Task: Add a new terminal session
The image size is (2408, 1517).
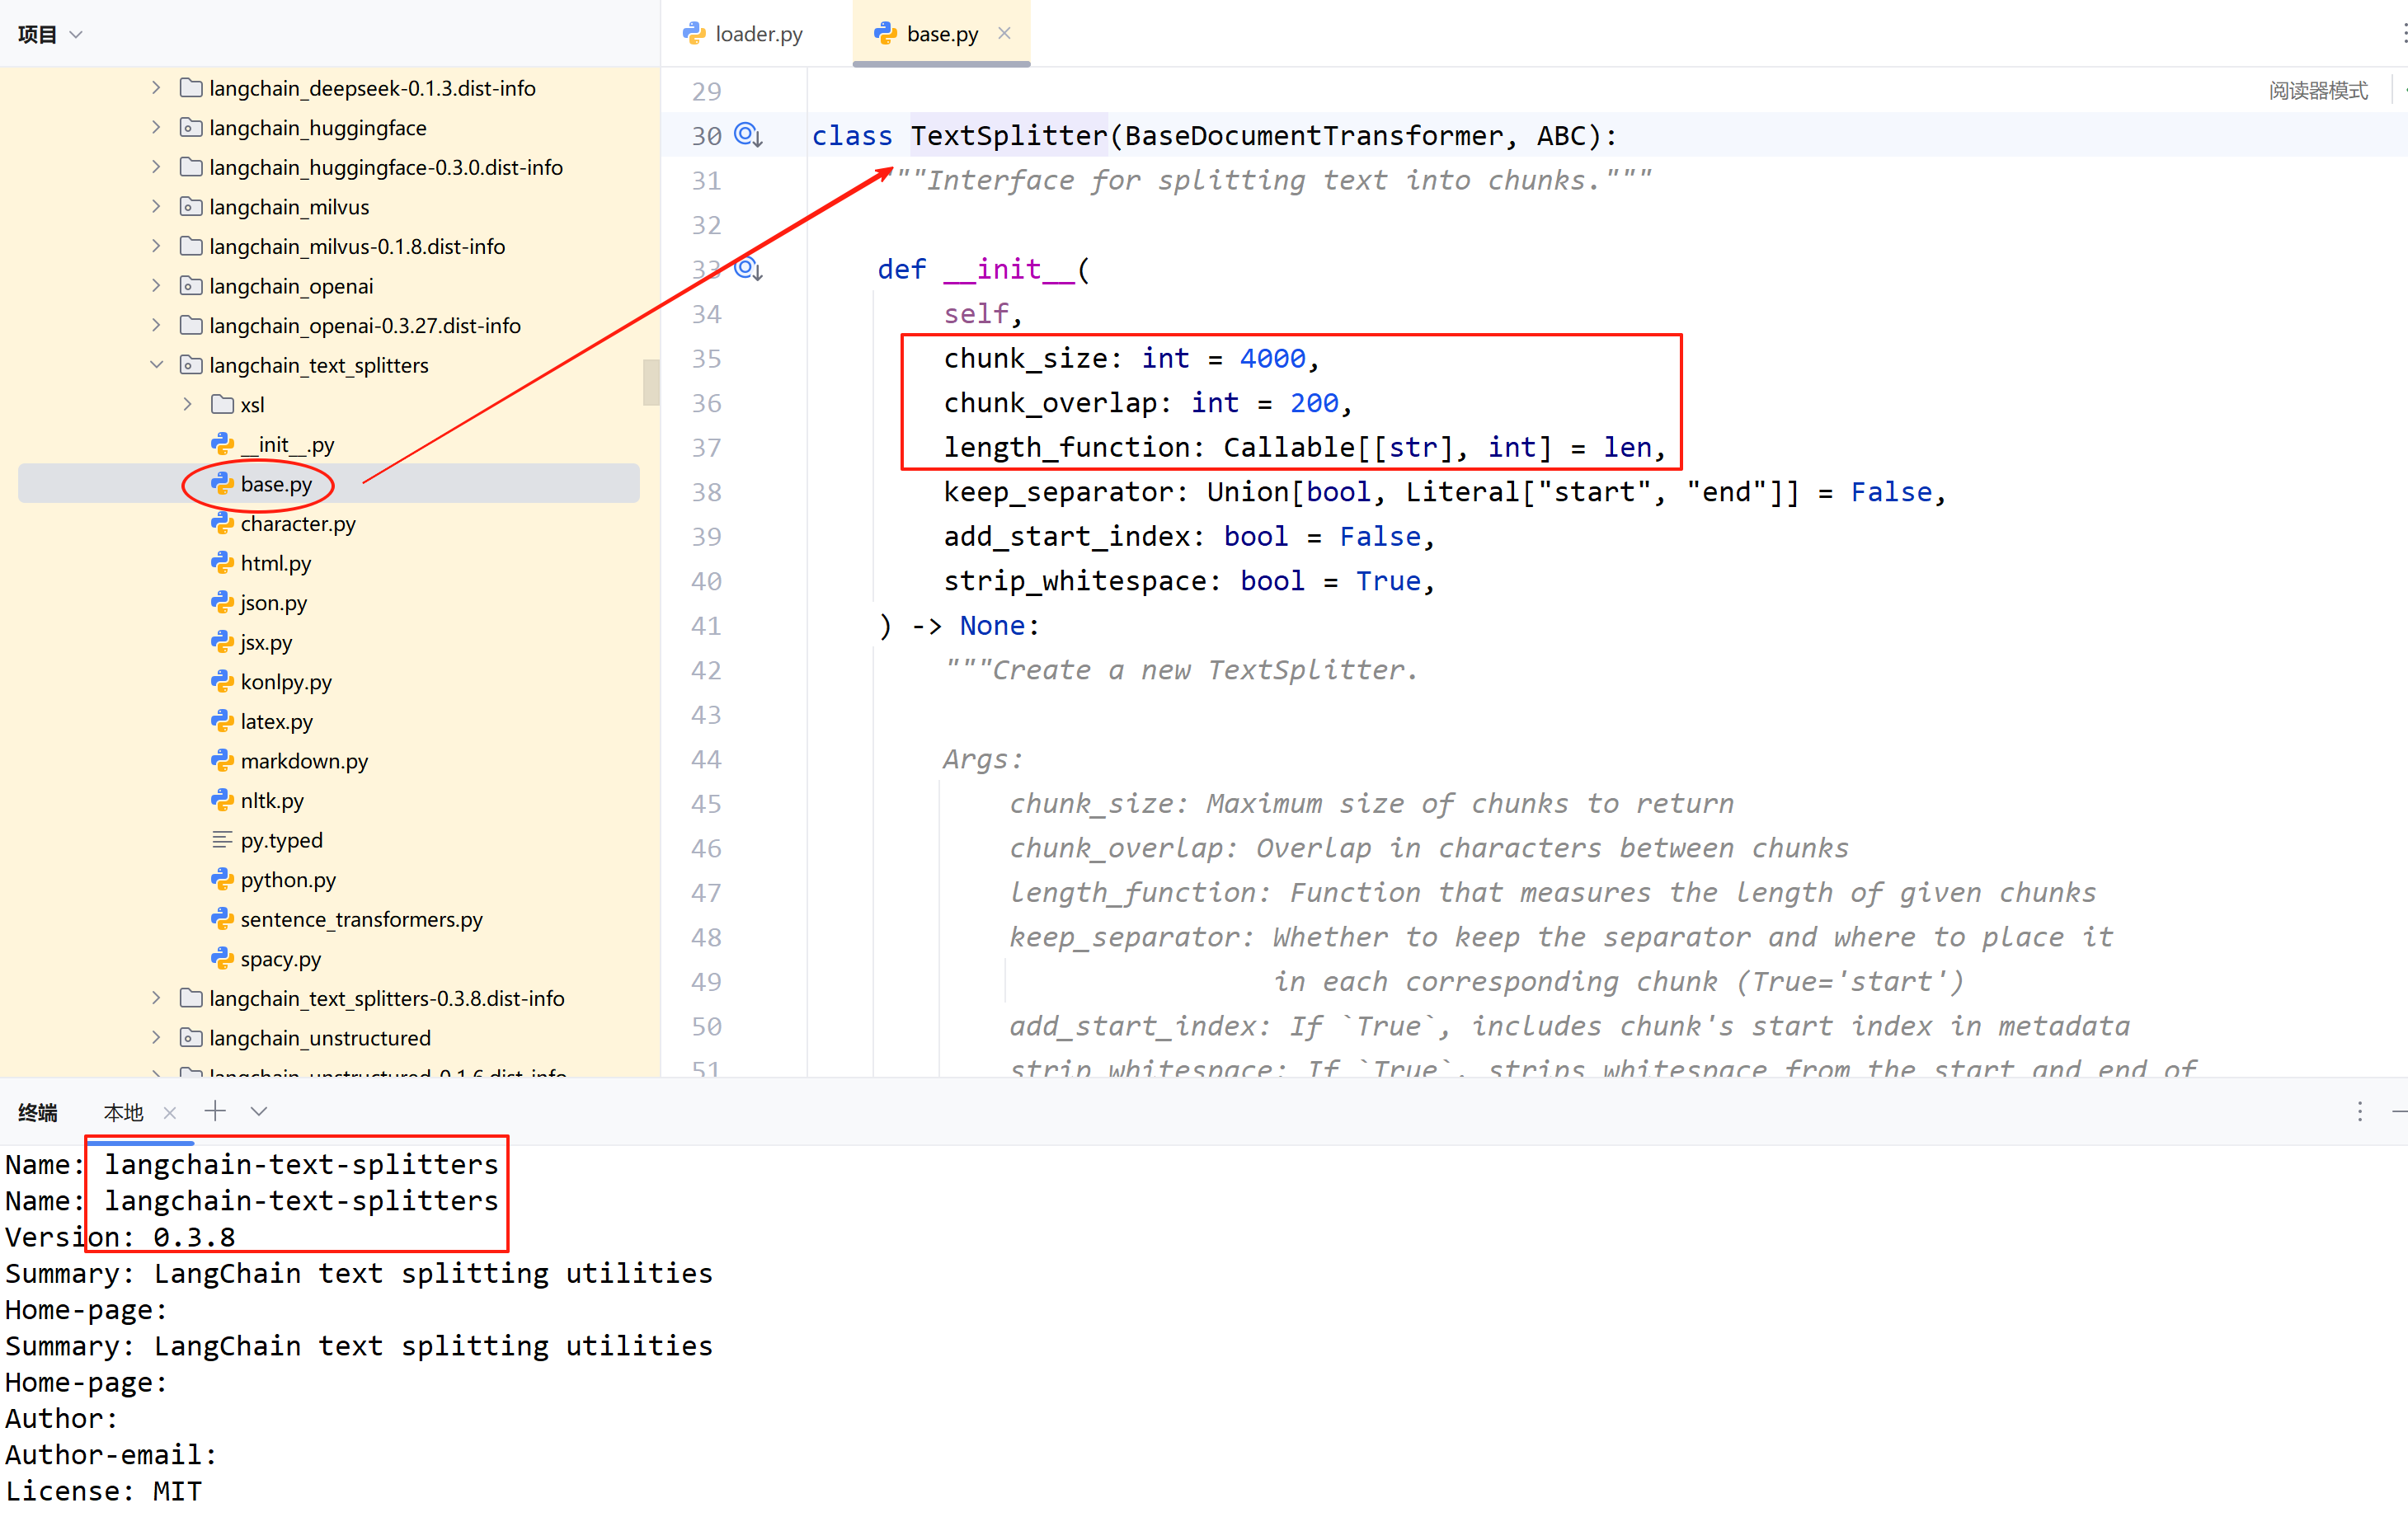Action: tap(215, 1111)
